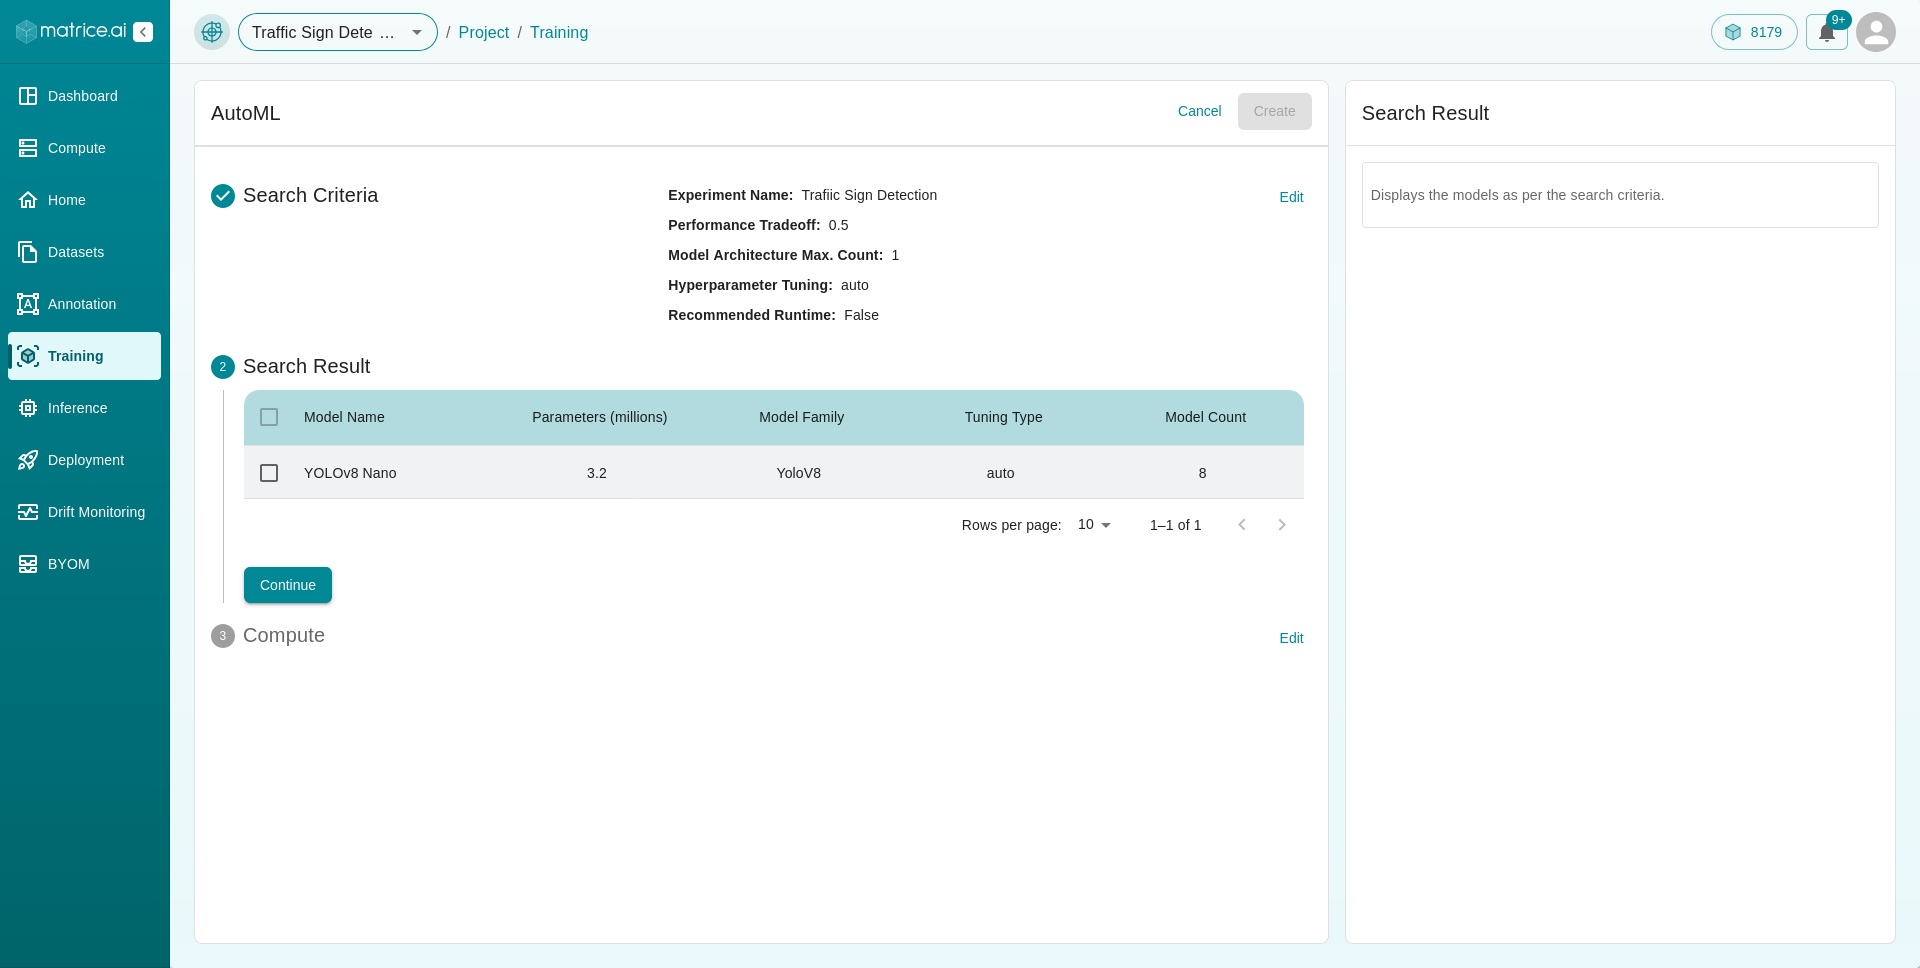Click the Deployment rocket icon
This screenshot has width=1920, height=968.
(28, 460)
